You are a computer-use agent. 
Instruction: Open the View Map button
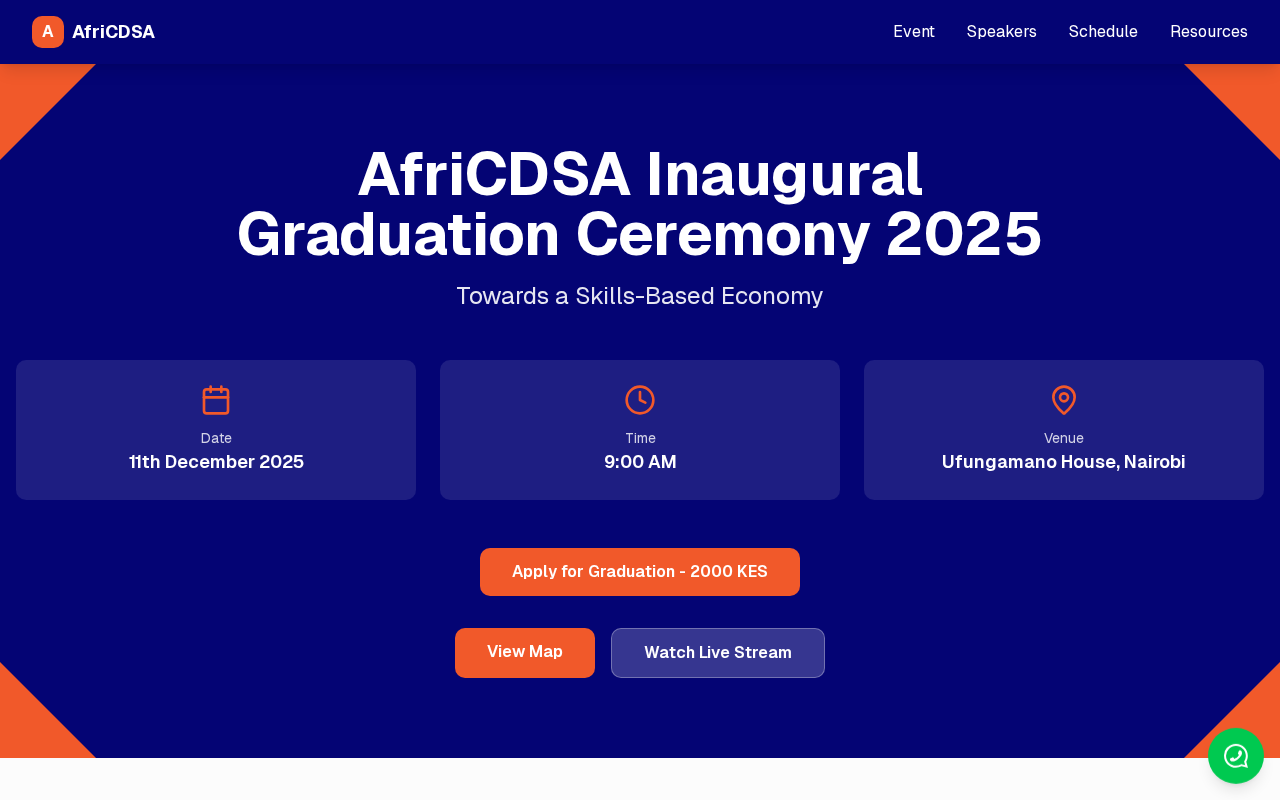pos(525,653)
